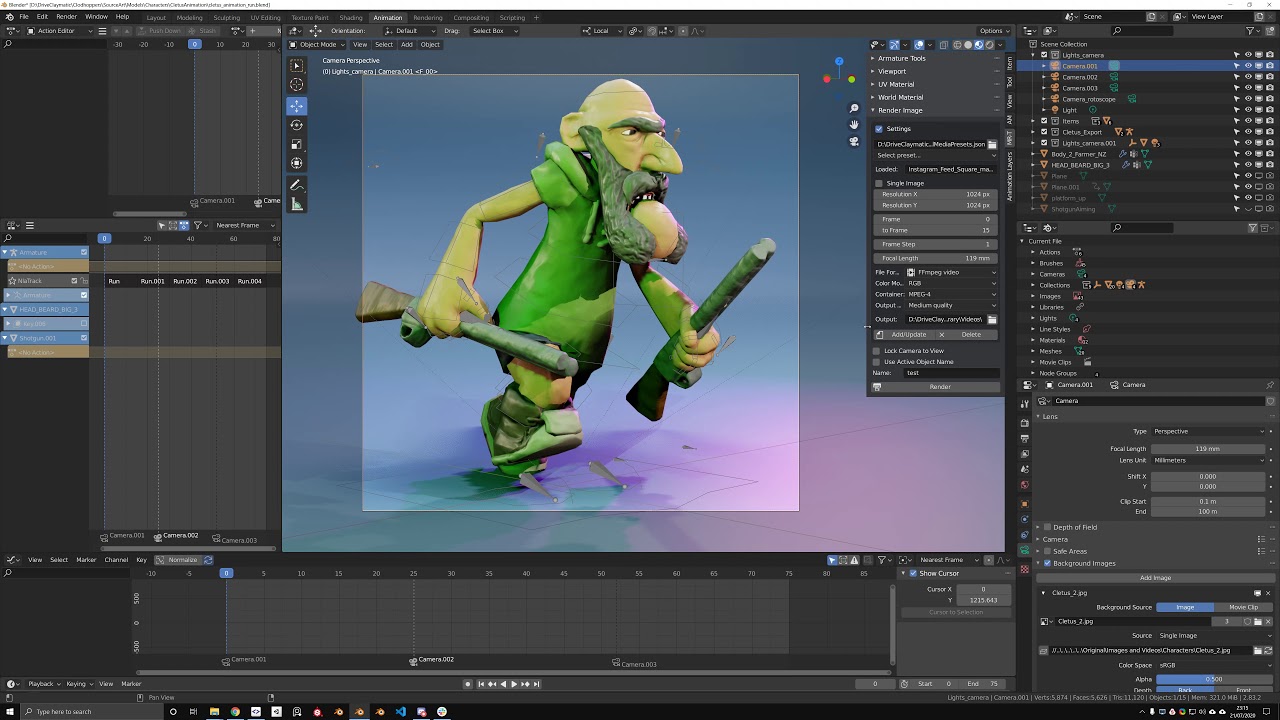Switch viewport to rendered shading
Image resolution: width=1280 pixels, height=720 pixels.
tap(990, 45)
